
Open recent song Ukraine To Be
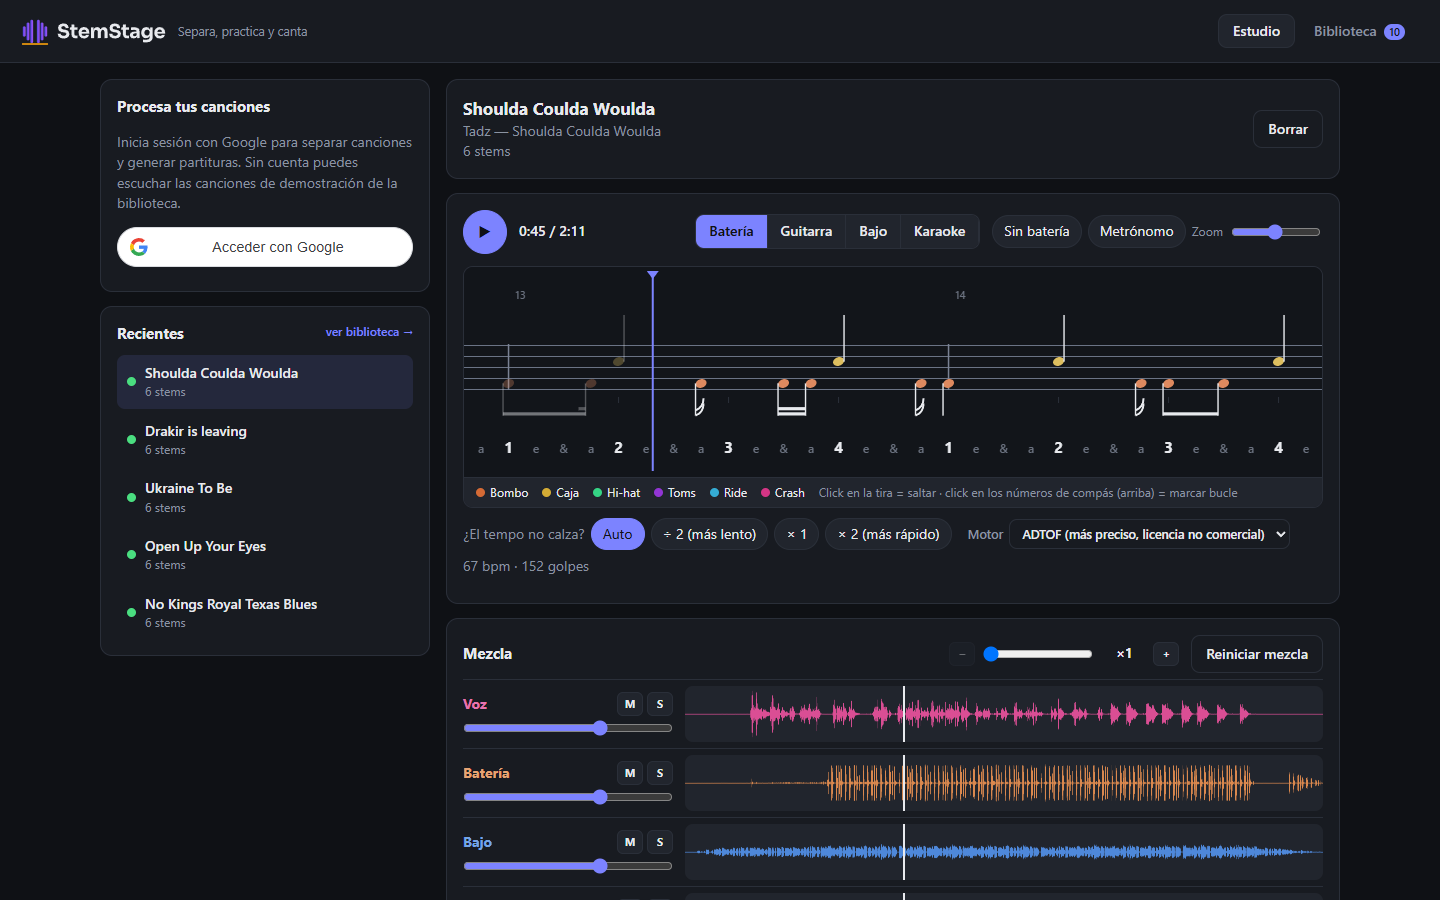(265, 497)
